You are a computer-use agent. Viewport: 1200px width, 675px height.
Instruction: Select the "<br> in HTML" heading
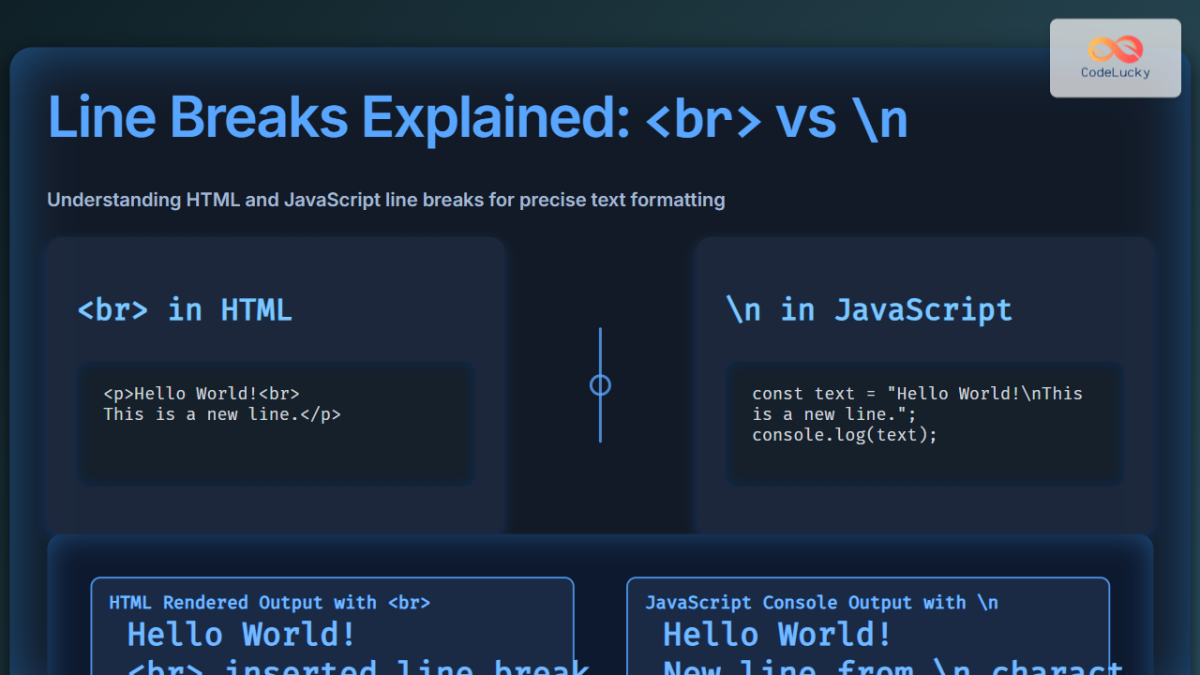point(184,310)
